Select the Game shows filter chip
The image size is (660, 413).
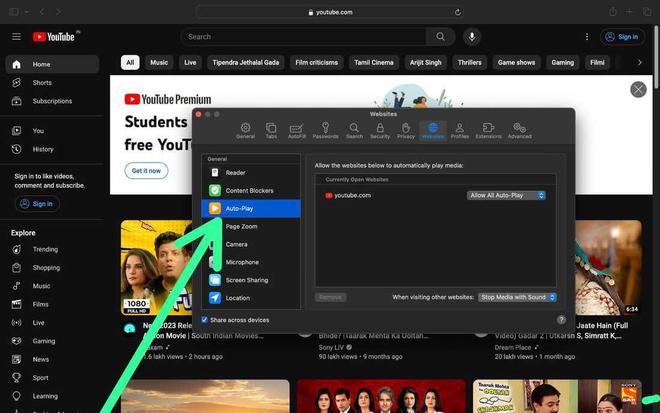point(516,62)
